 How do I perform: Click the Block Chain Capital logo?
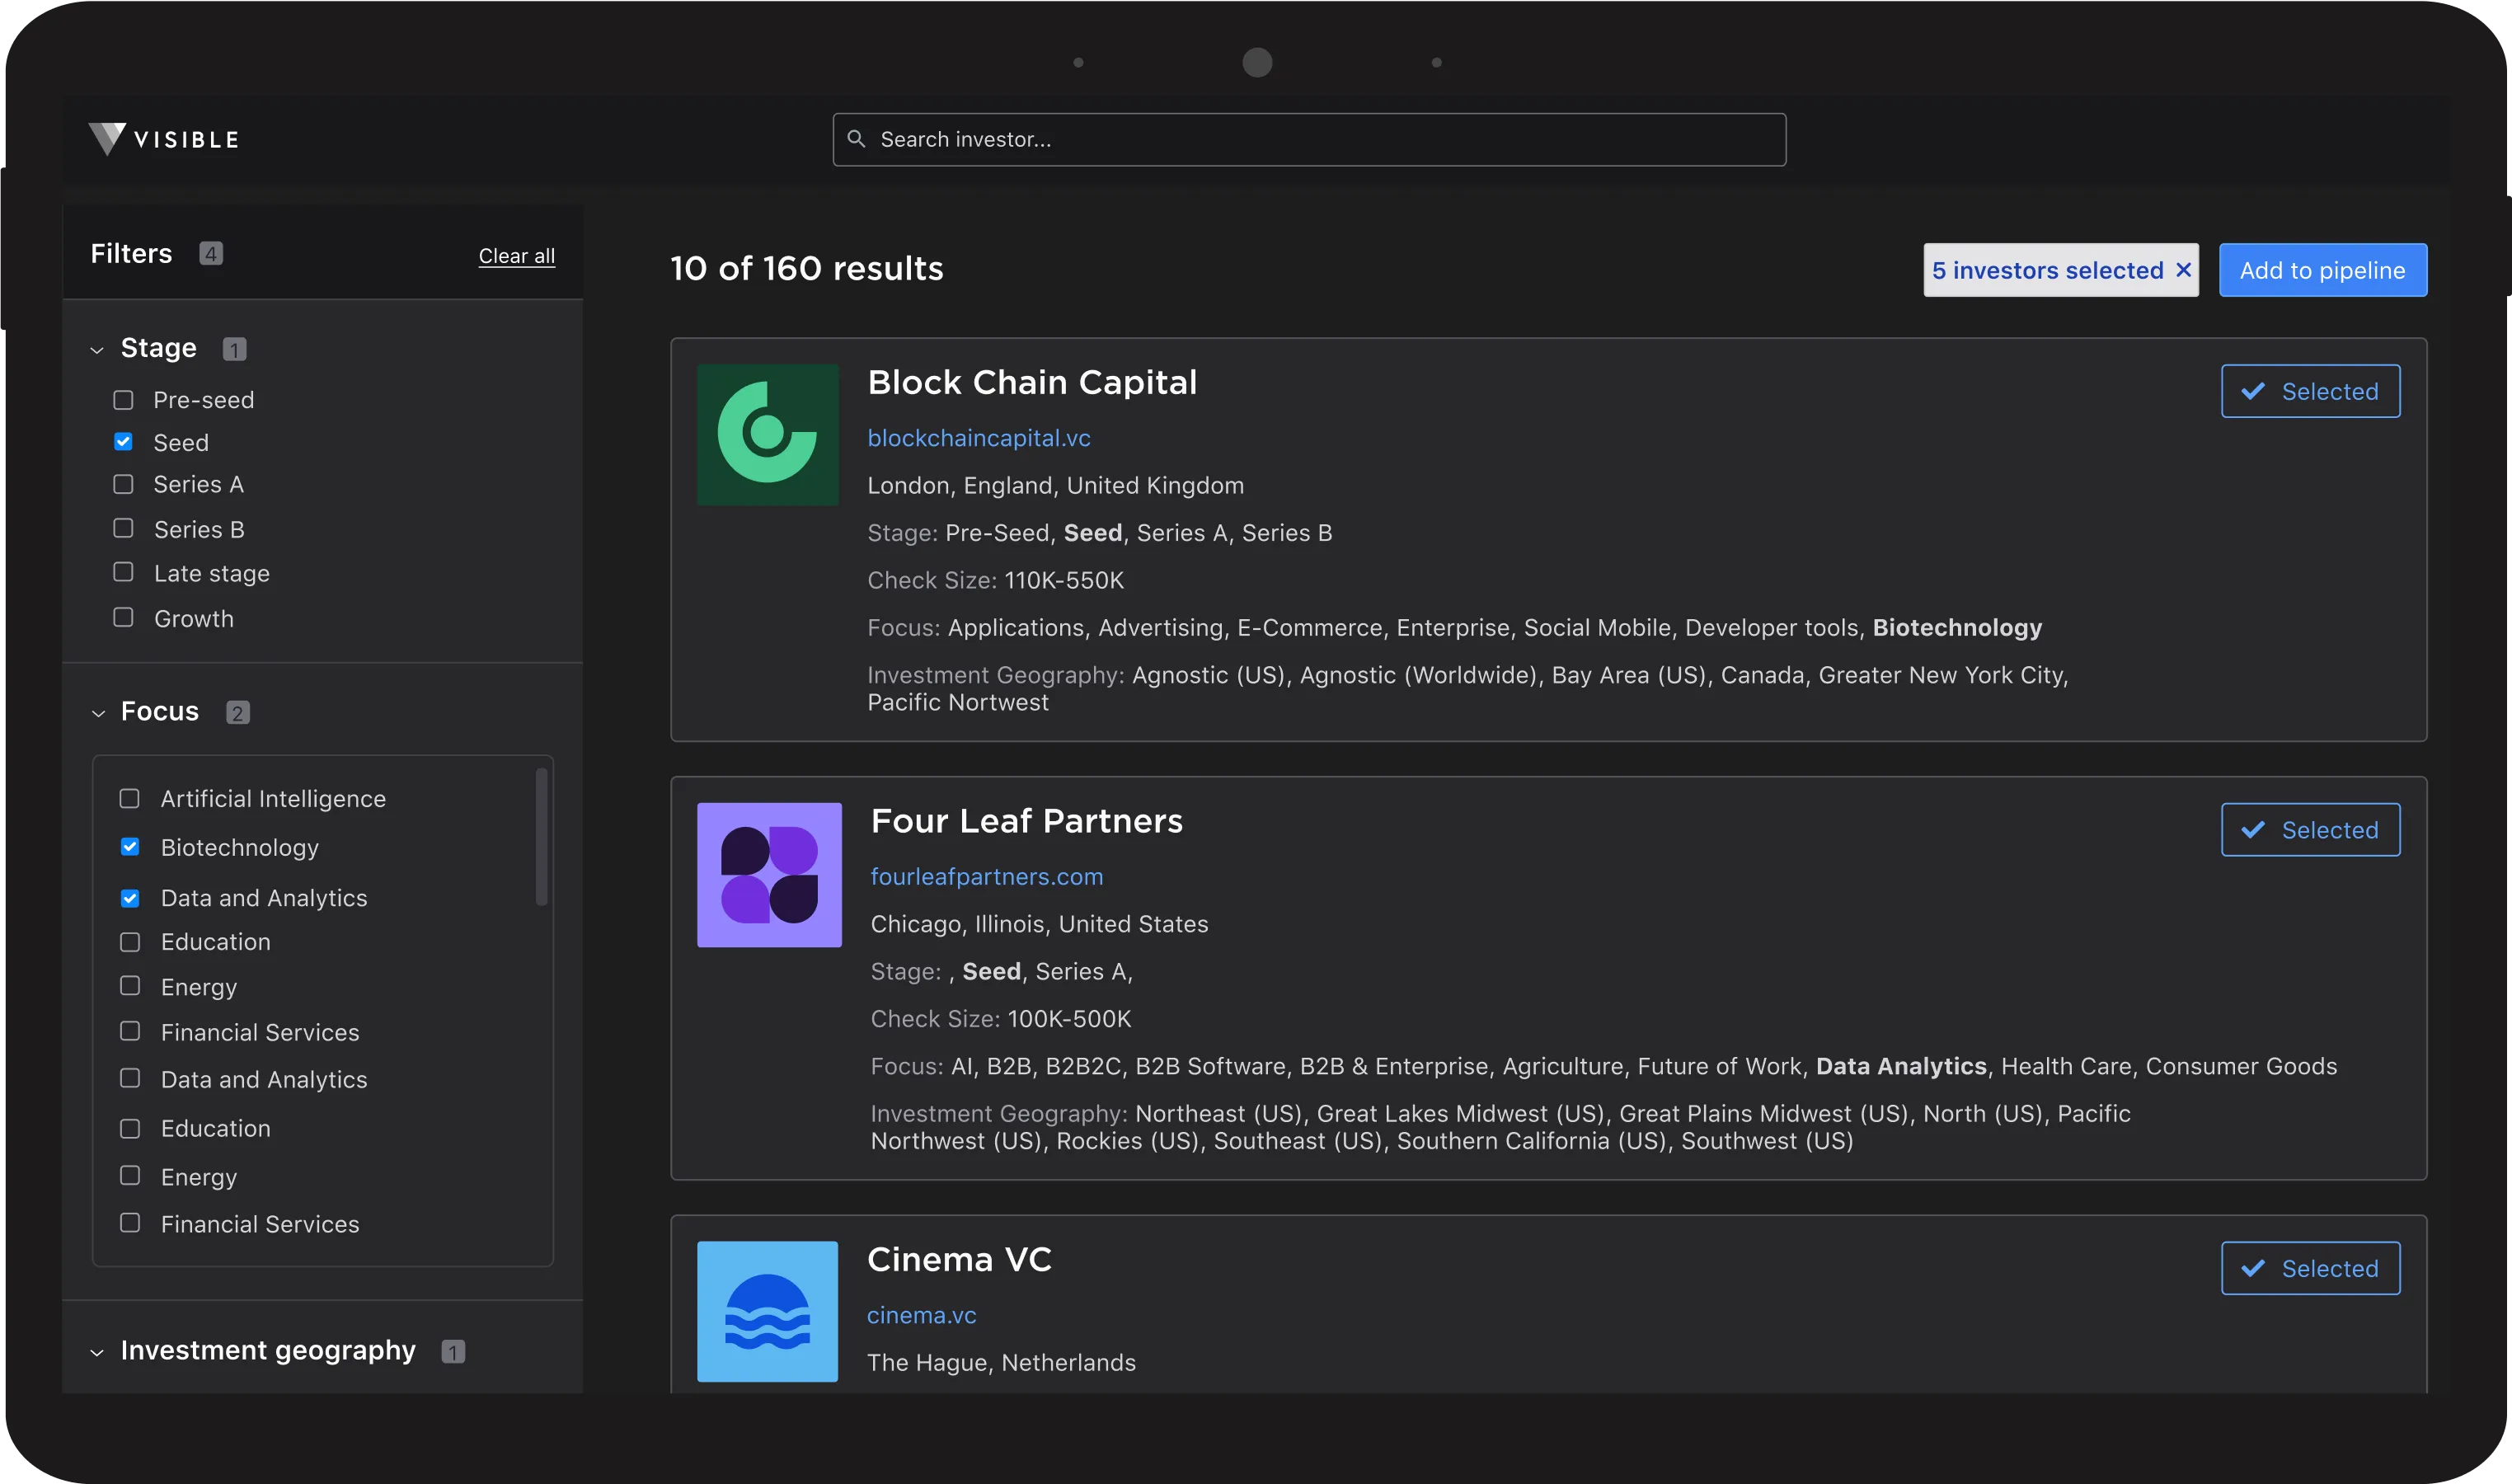click(x=767, y=434)
